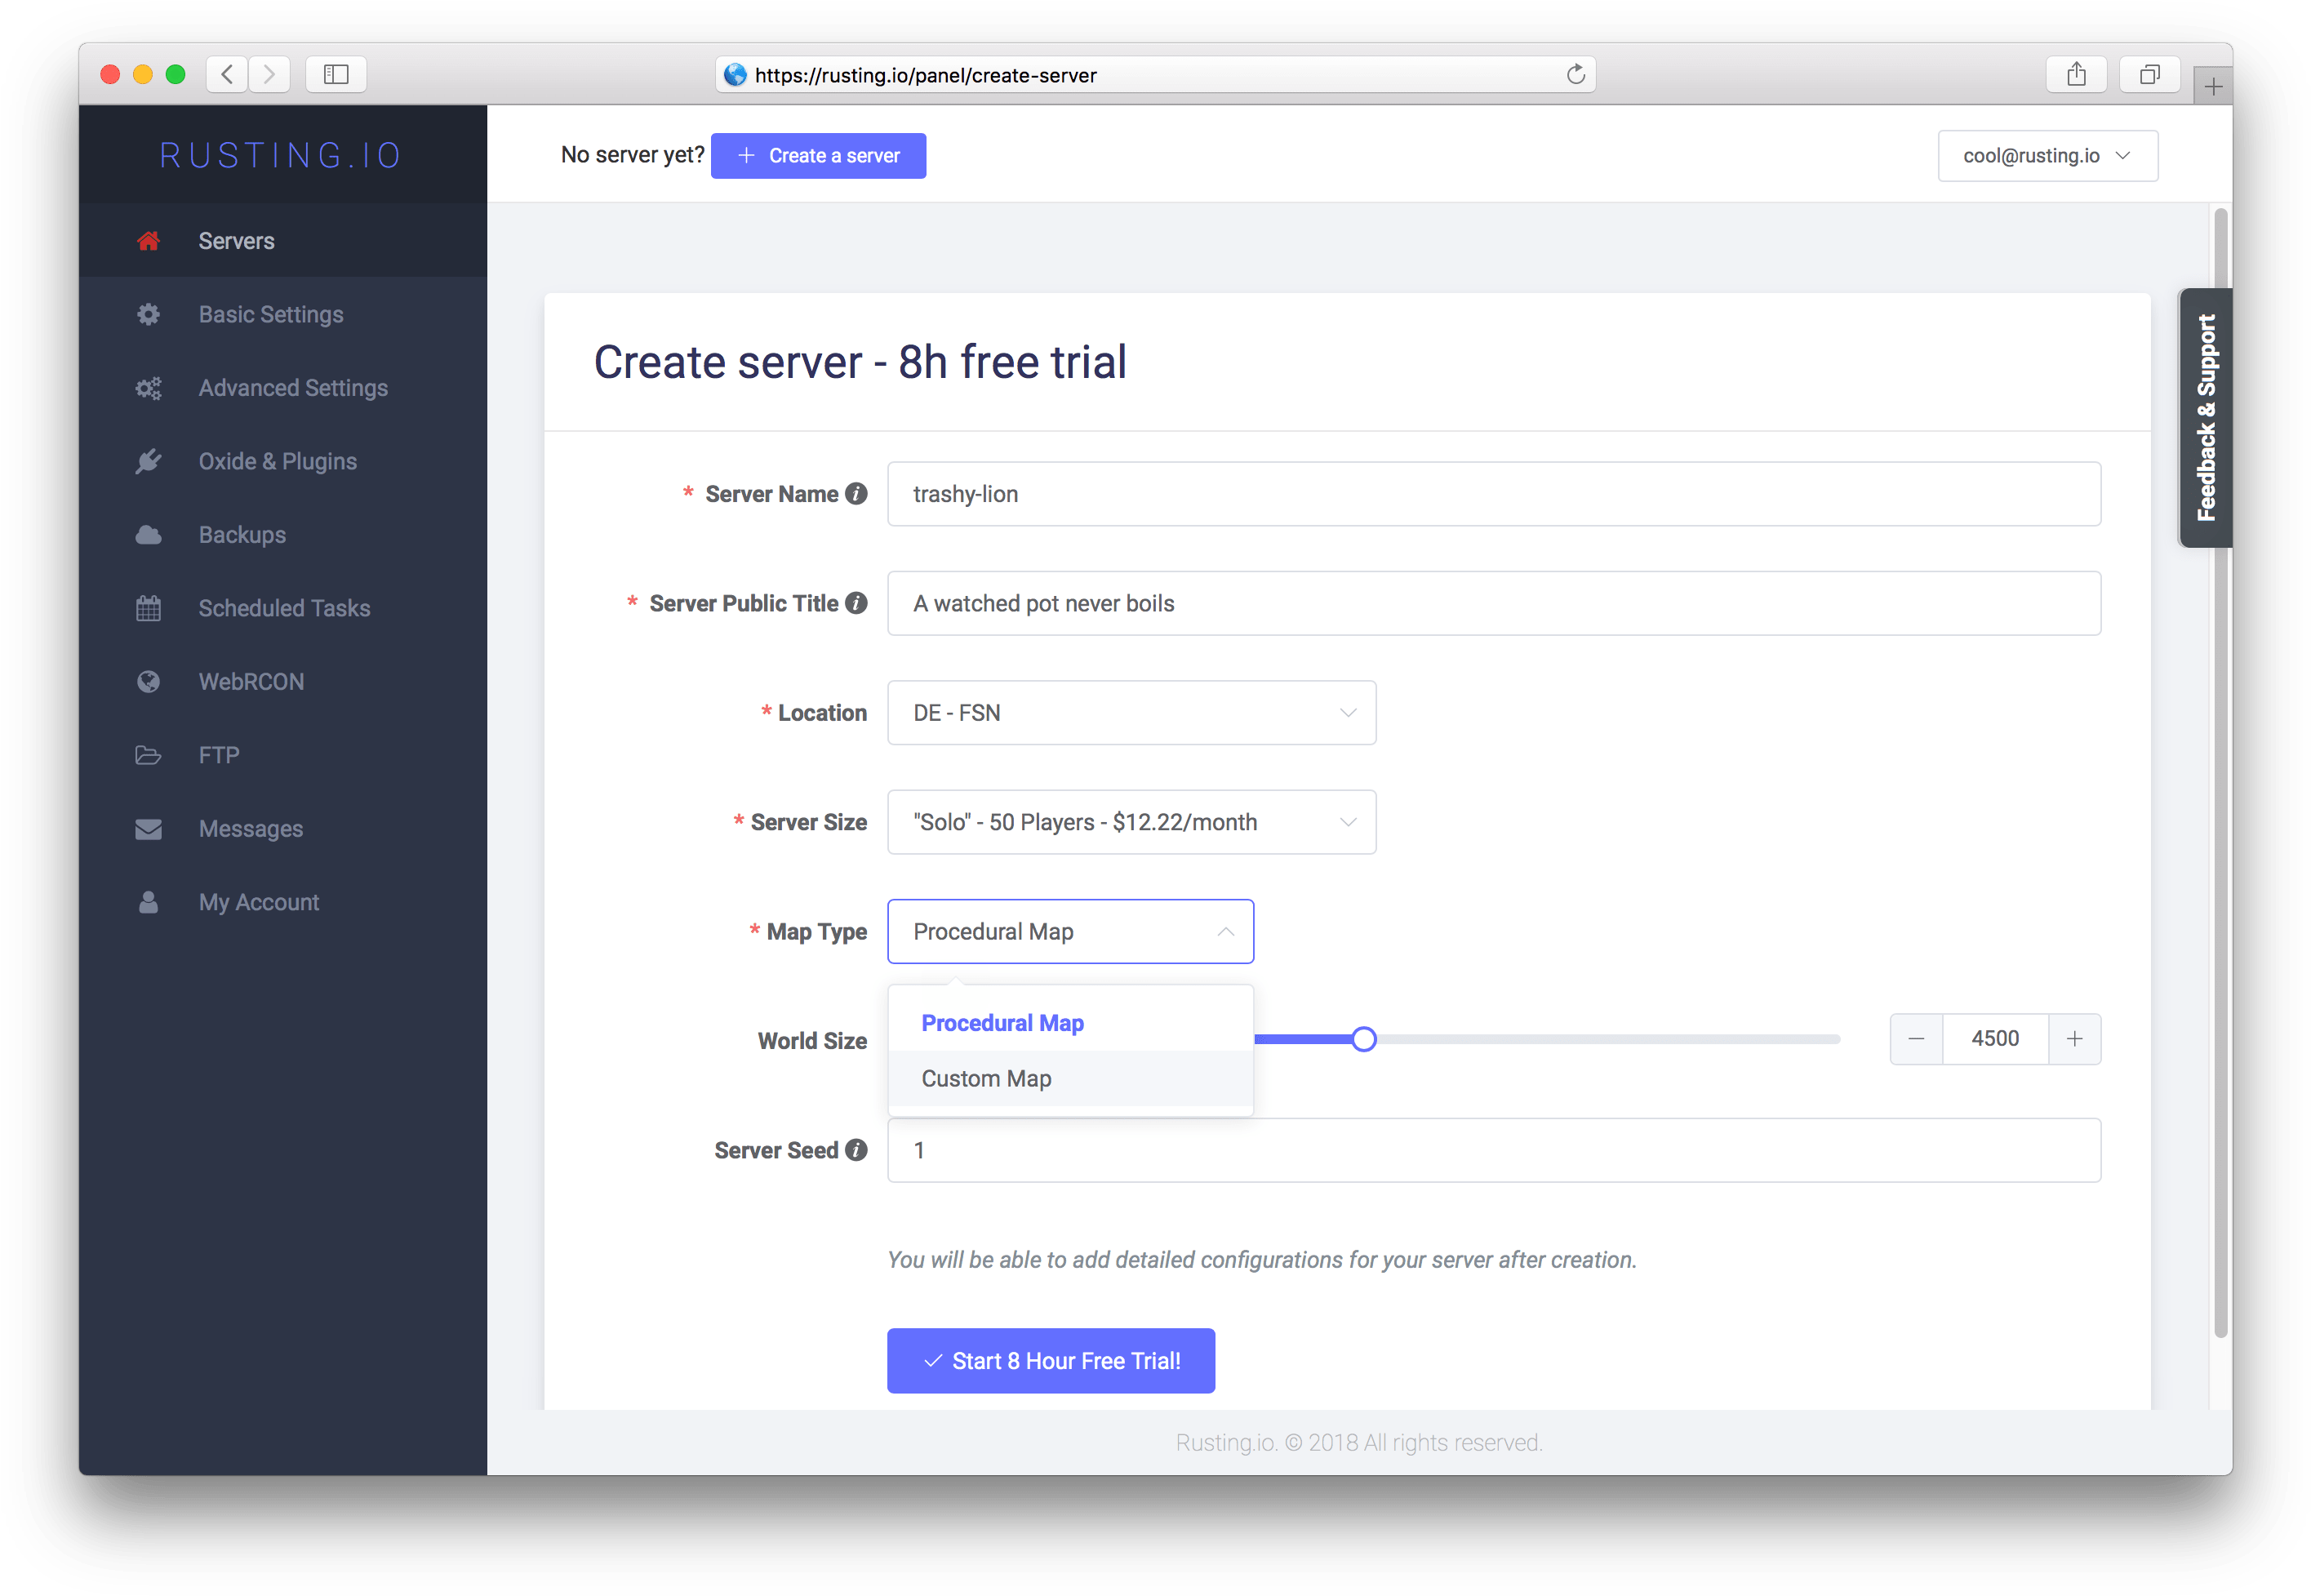Click the FTP folder icon
The height and width of the screenshot is (1596, 2311).
148,755
